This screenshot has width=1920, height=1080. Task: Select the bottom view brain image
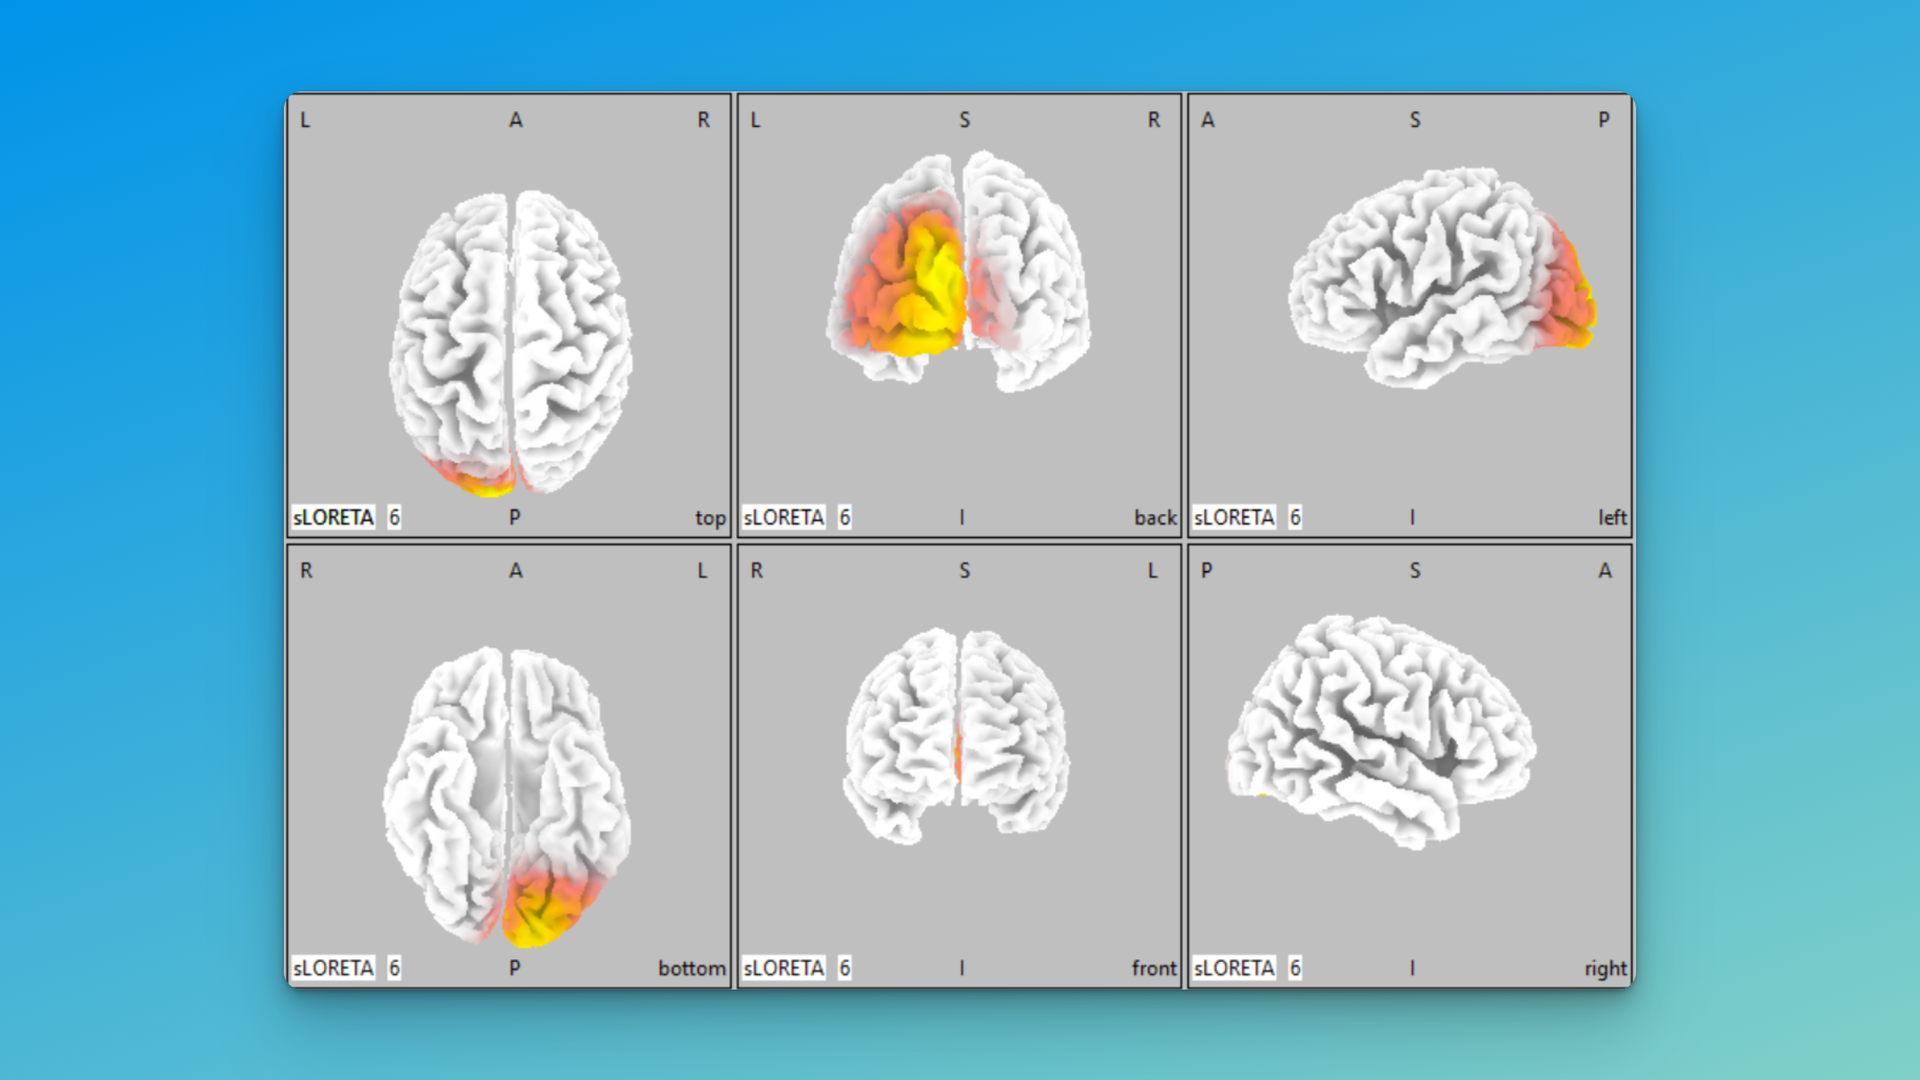tap(507, 795)
